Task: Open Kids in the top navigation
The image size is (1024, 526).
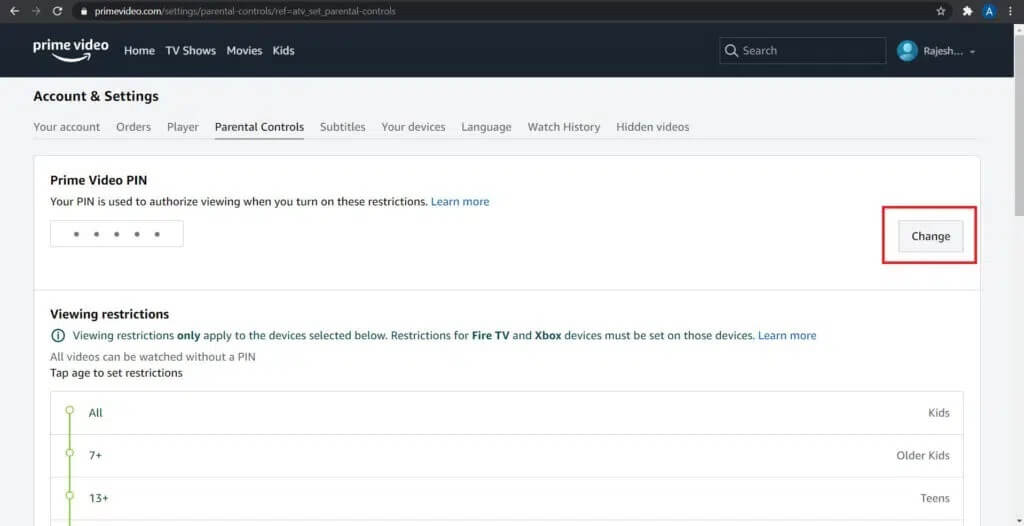Action: (283, 51)
